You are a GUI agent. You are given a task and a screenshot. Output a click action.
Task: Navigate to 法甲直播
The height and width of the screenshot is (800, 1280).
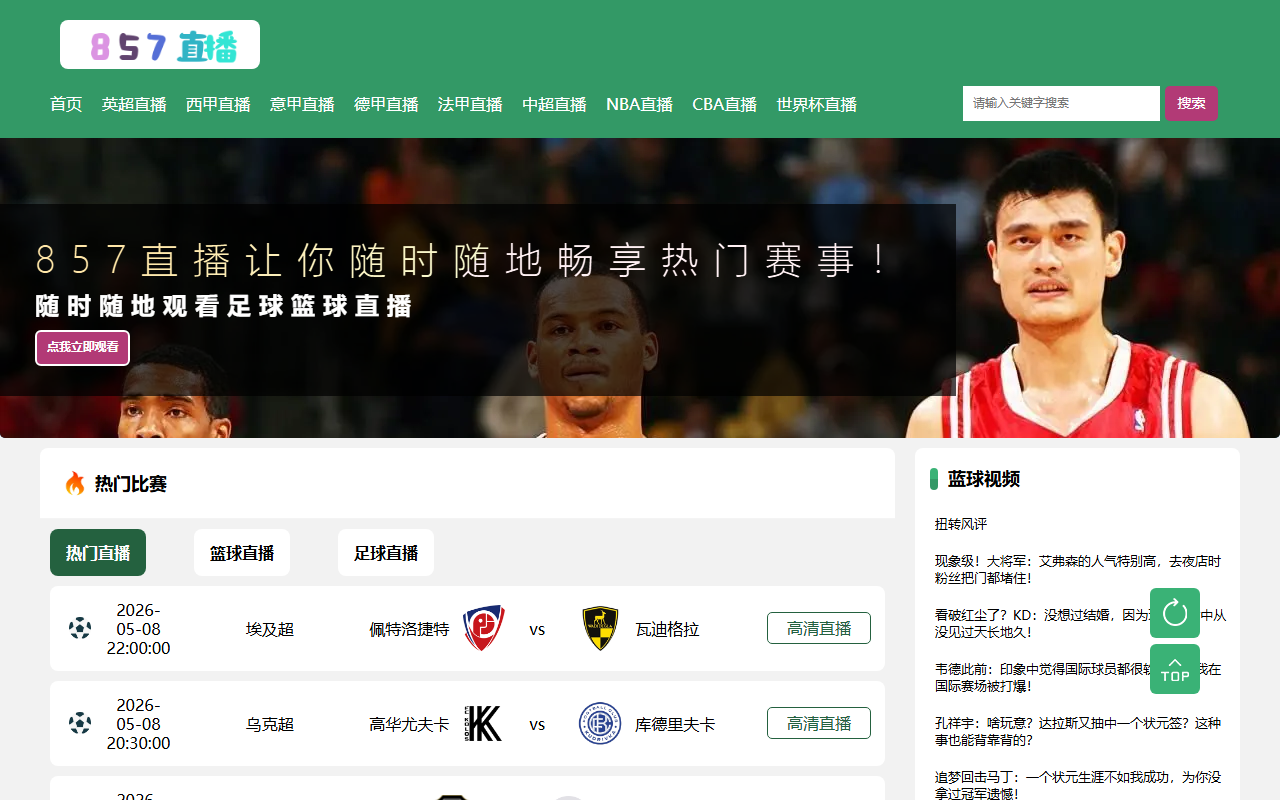(470, 104)
